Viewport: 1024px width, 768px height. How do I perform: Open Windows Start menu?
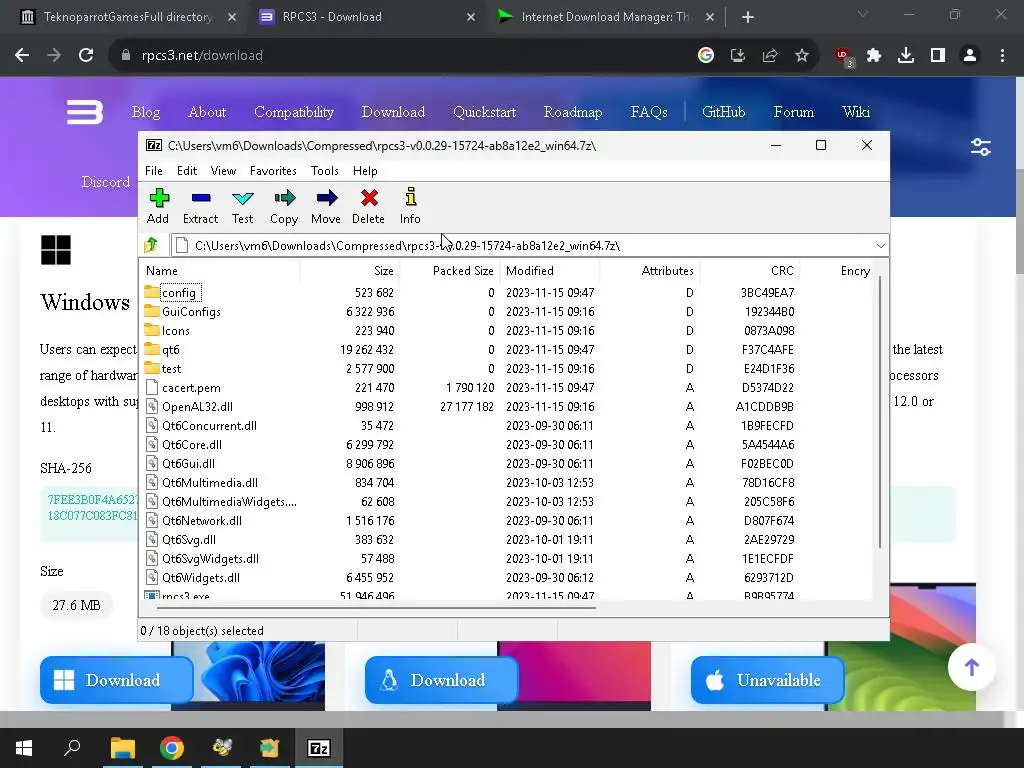click(x=24, y=748)
